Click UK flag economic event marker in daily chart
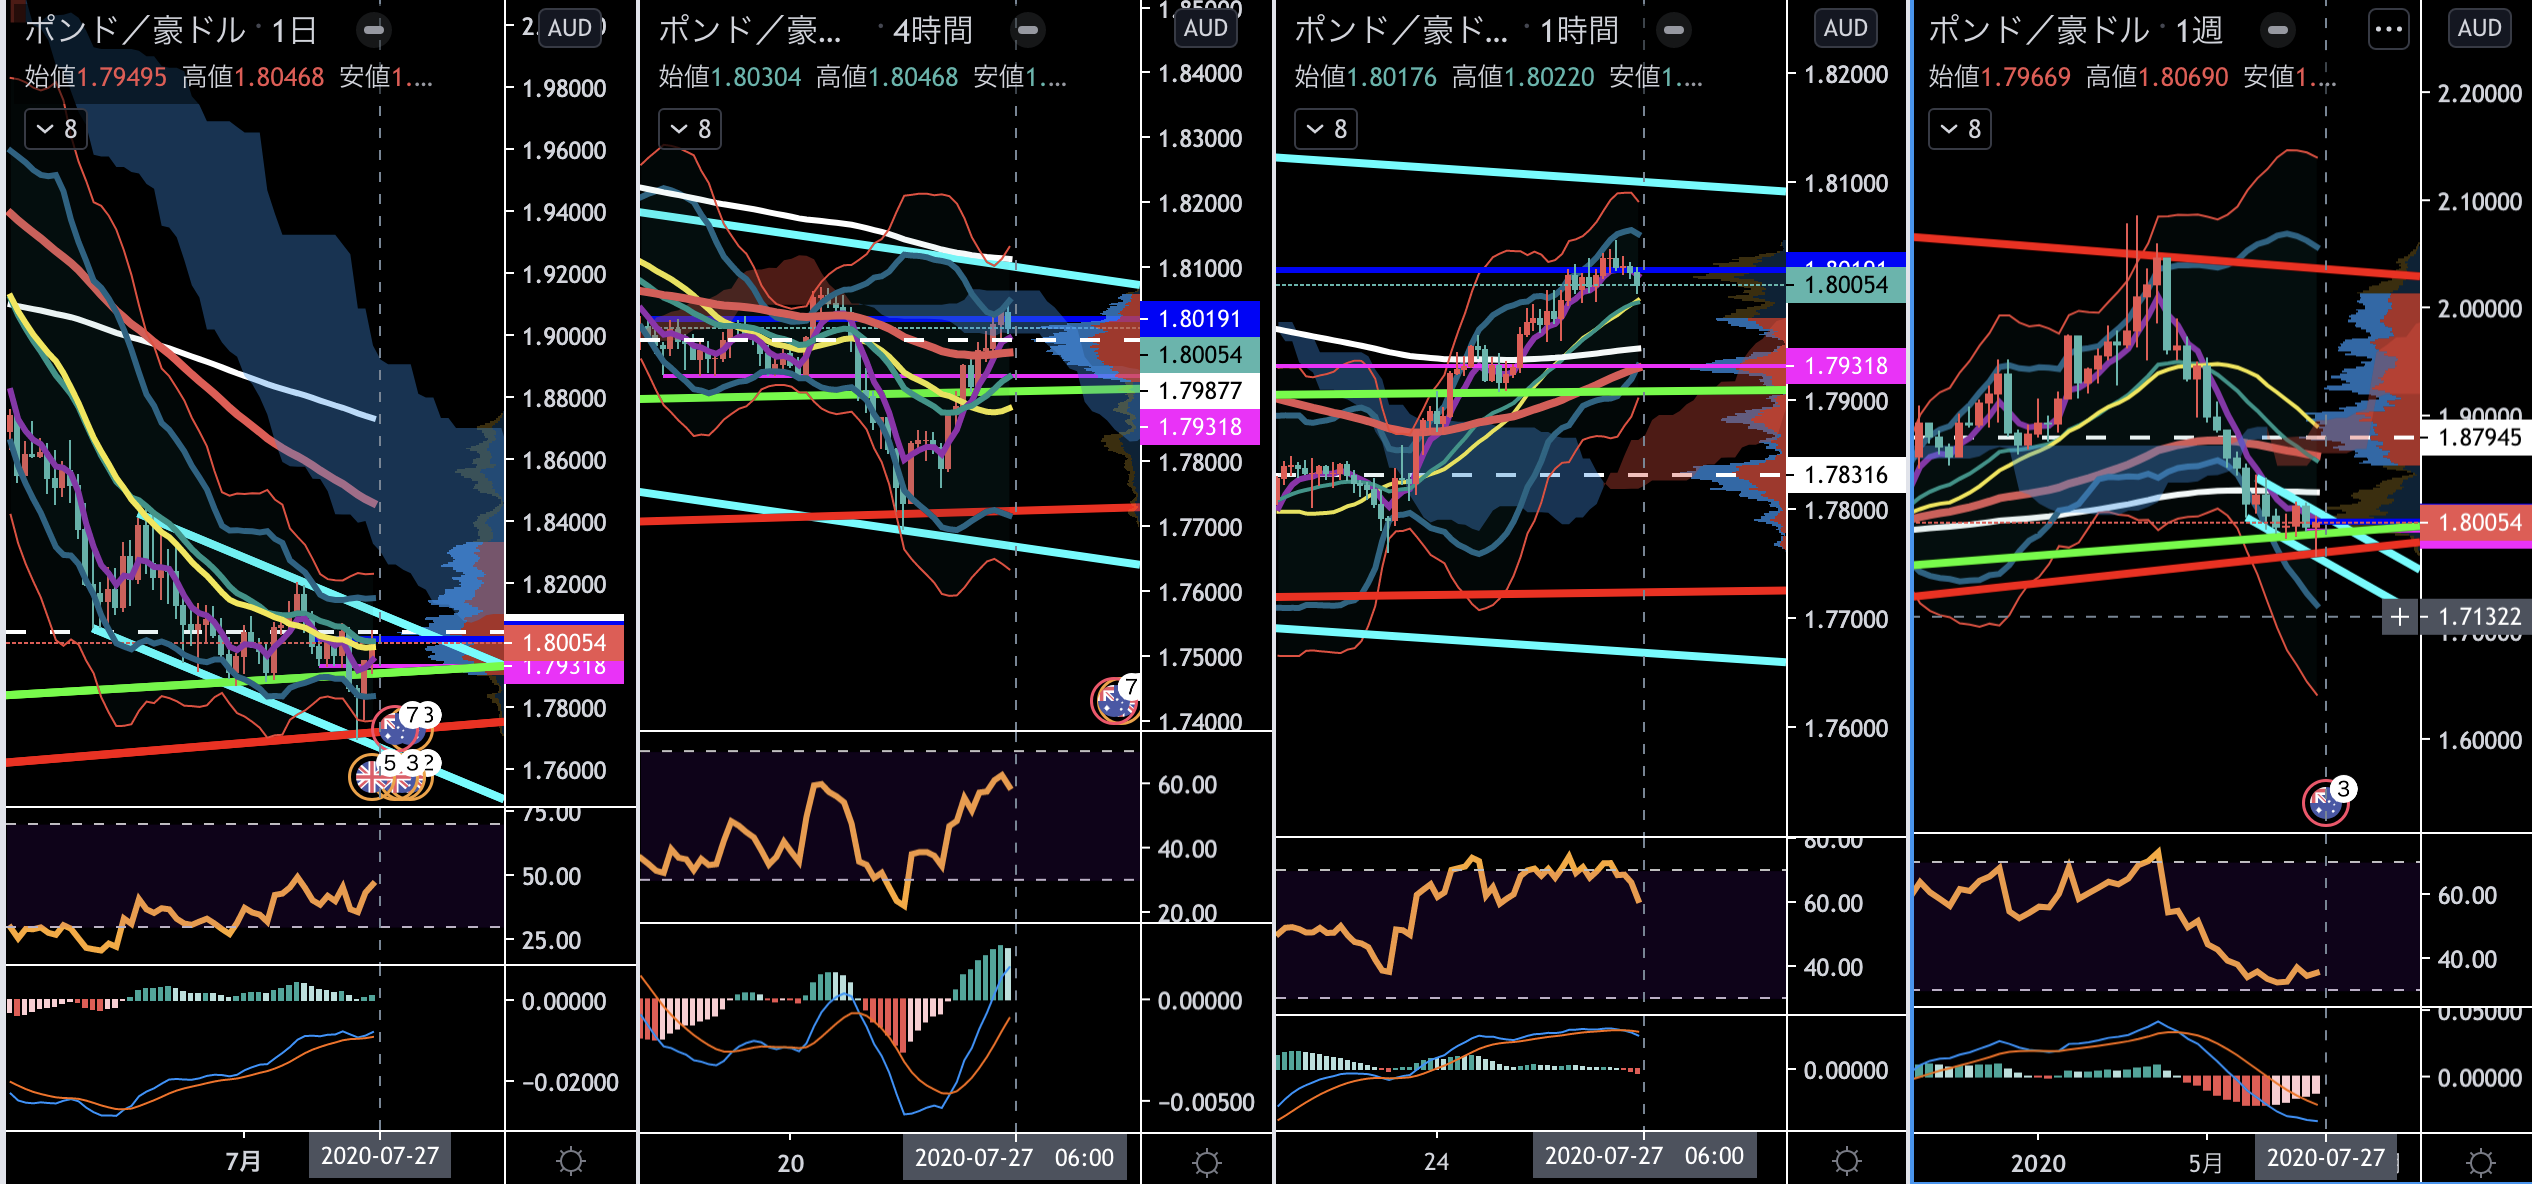2532x1184 pixels. [x=372, y=777]
